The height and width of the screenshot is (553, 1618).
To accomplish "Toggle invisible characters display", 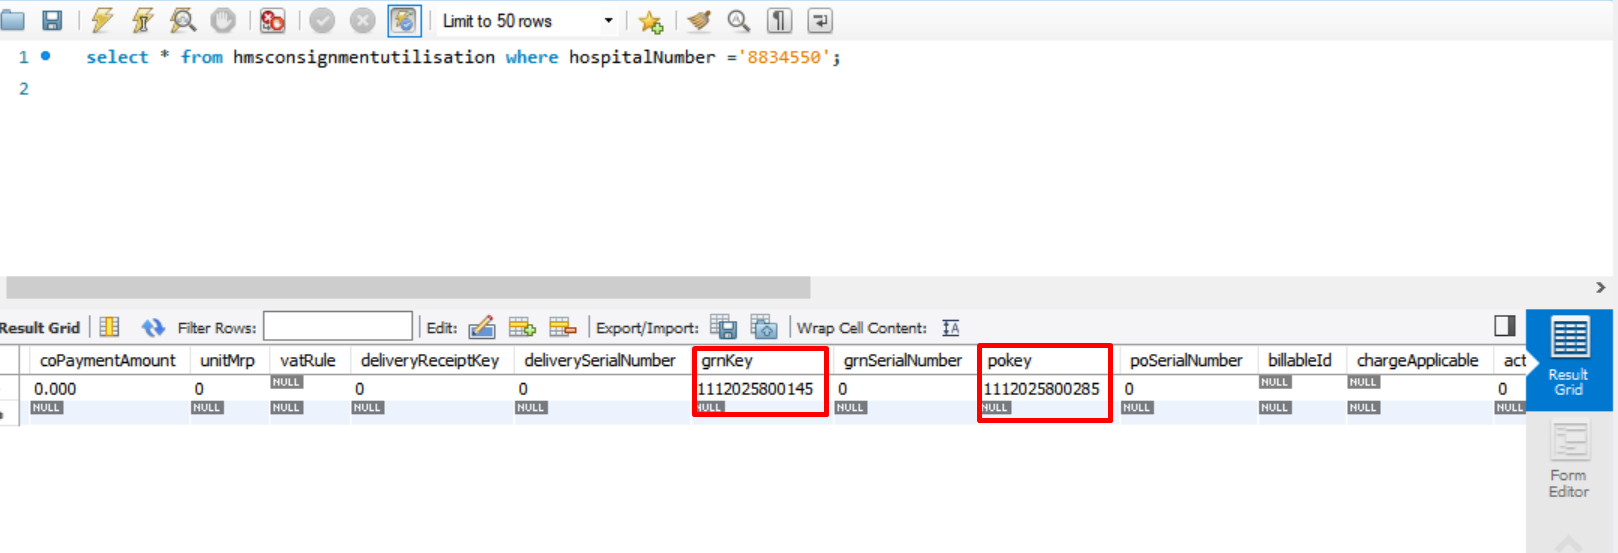I will tap(779, 20).
